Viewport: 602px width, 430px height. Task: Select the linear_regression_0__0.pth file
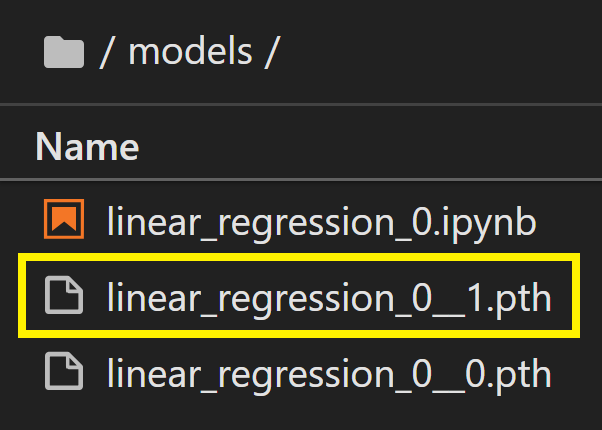coord(329,374)
